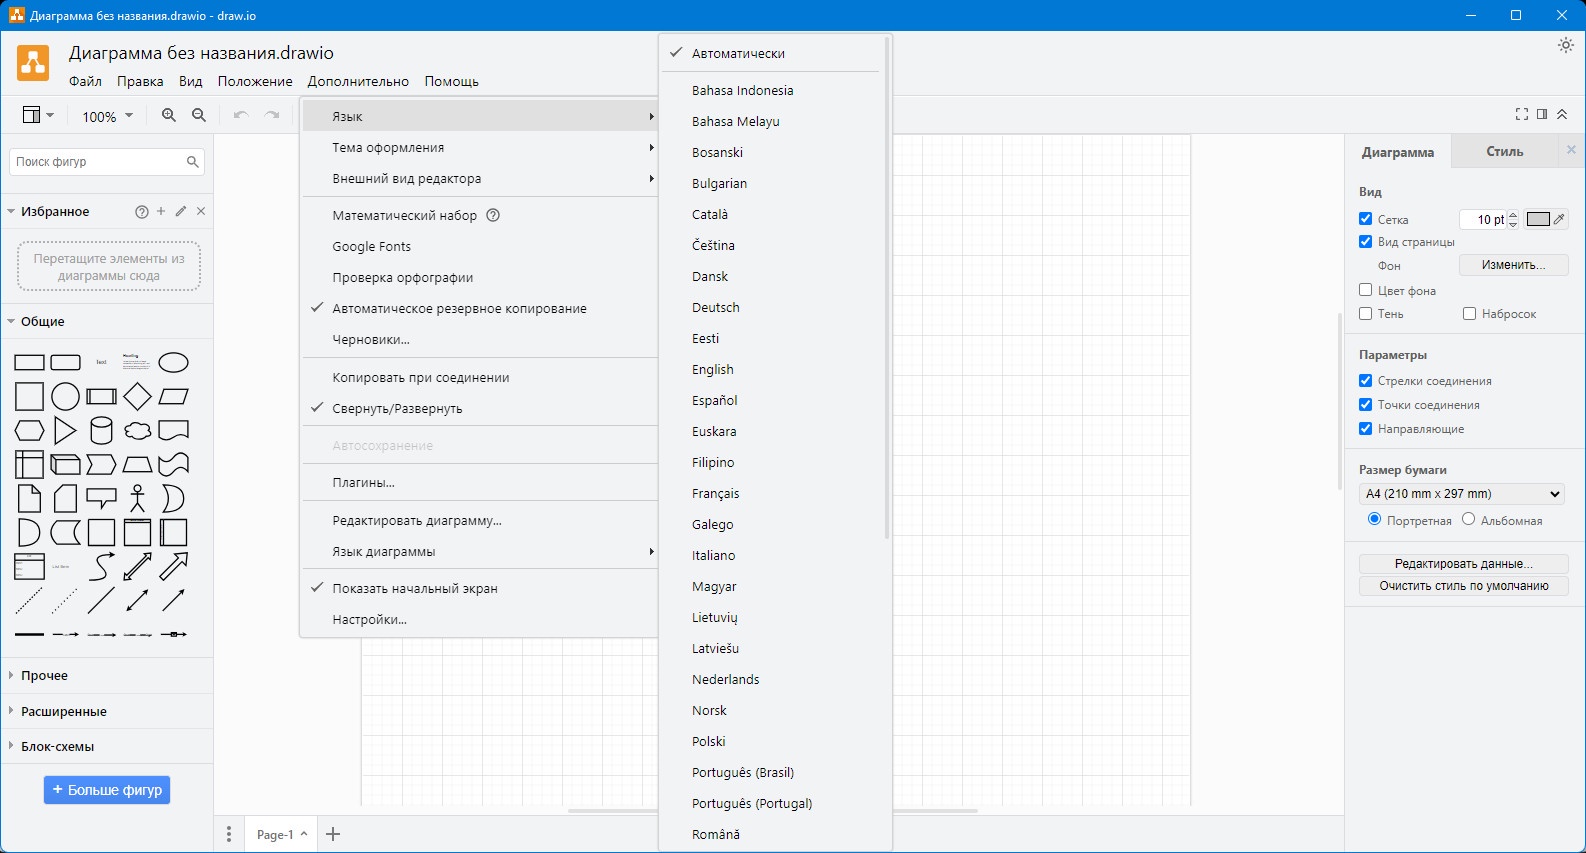
Task: Select Портретная orientation radio button
Action: pos(1374,519)
